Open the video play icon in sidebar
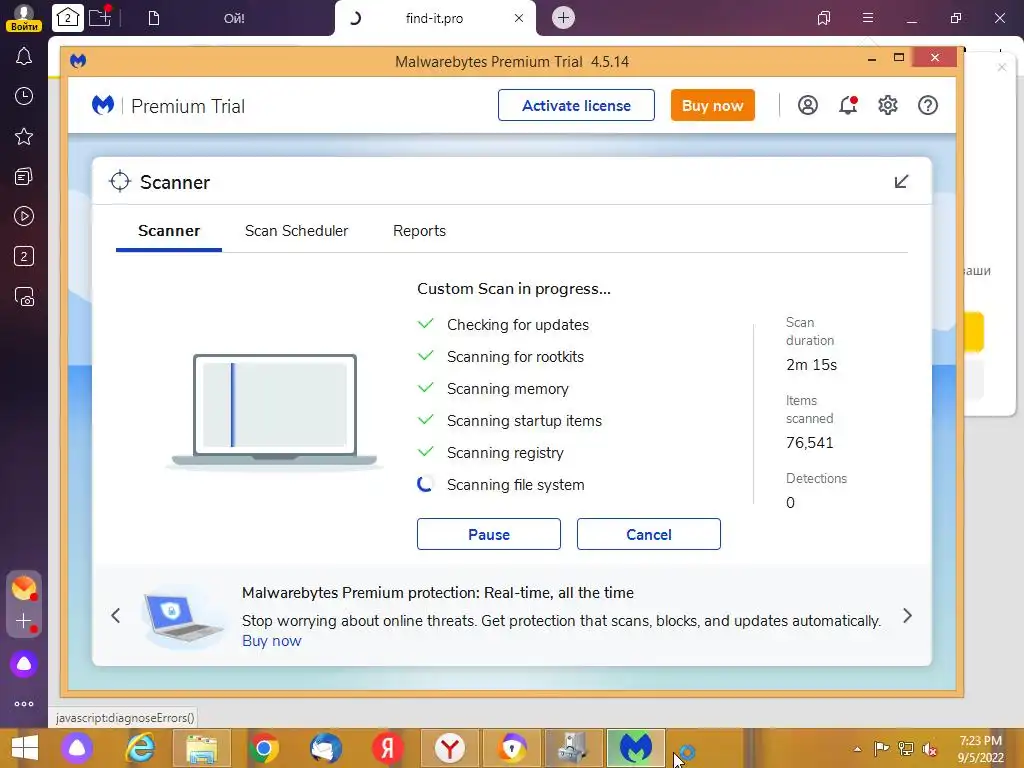 [x=24, y=216]
